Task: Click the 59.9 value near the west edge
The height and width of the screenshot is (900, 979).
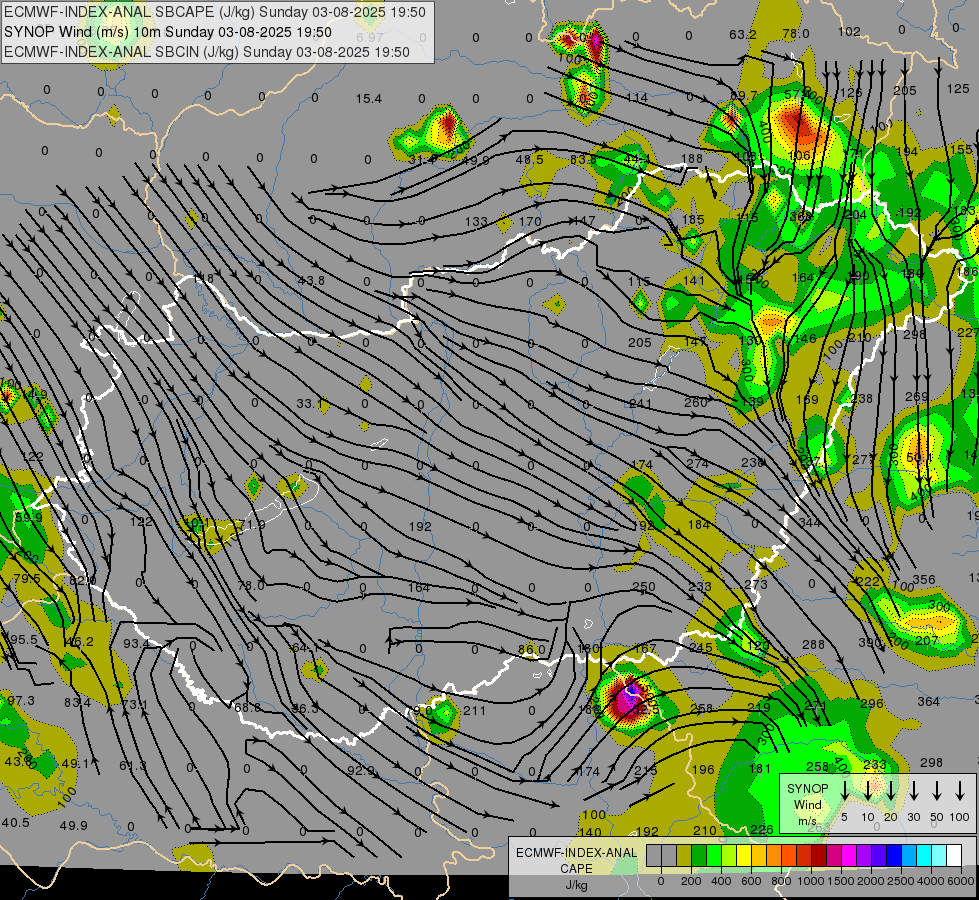Action: [29, 518]
